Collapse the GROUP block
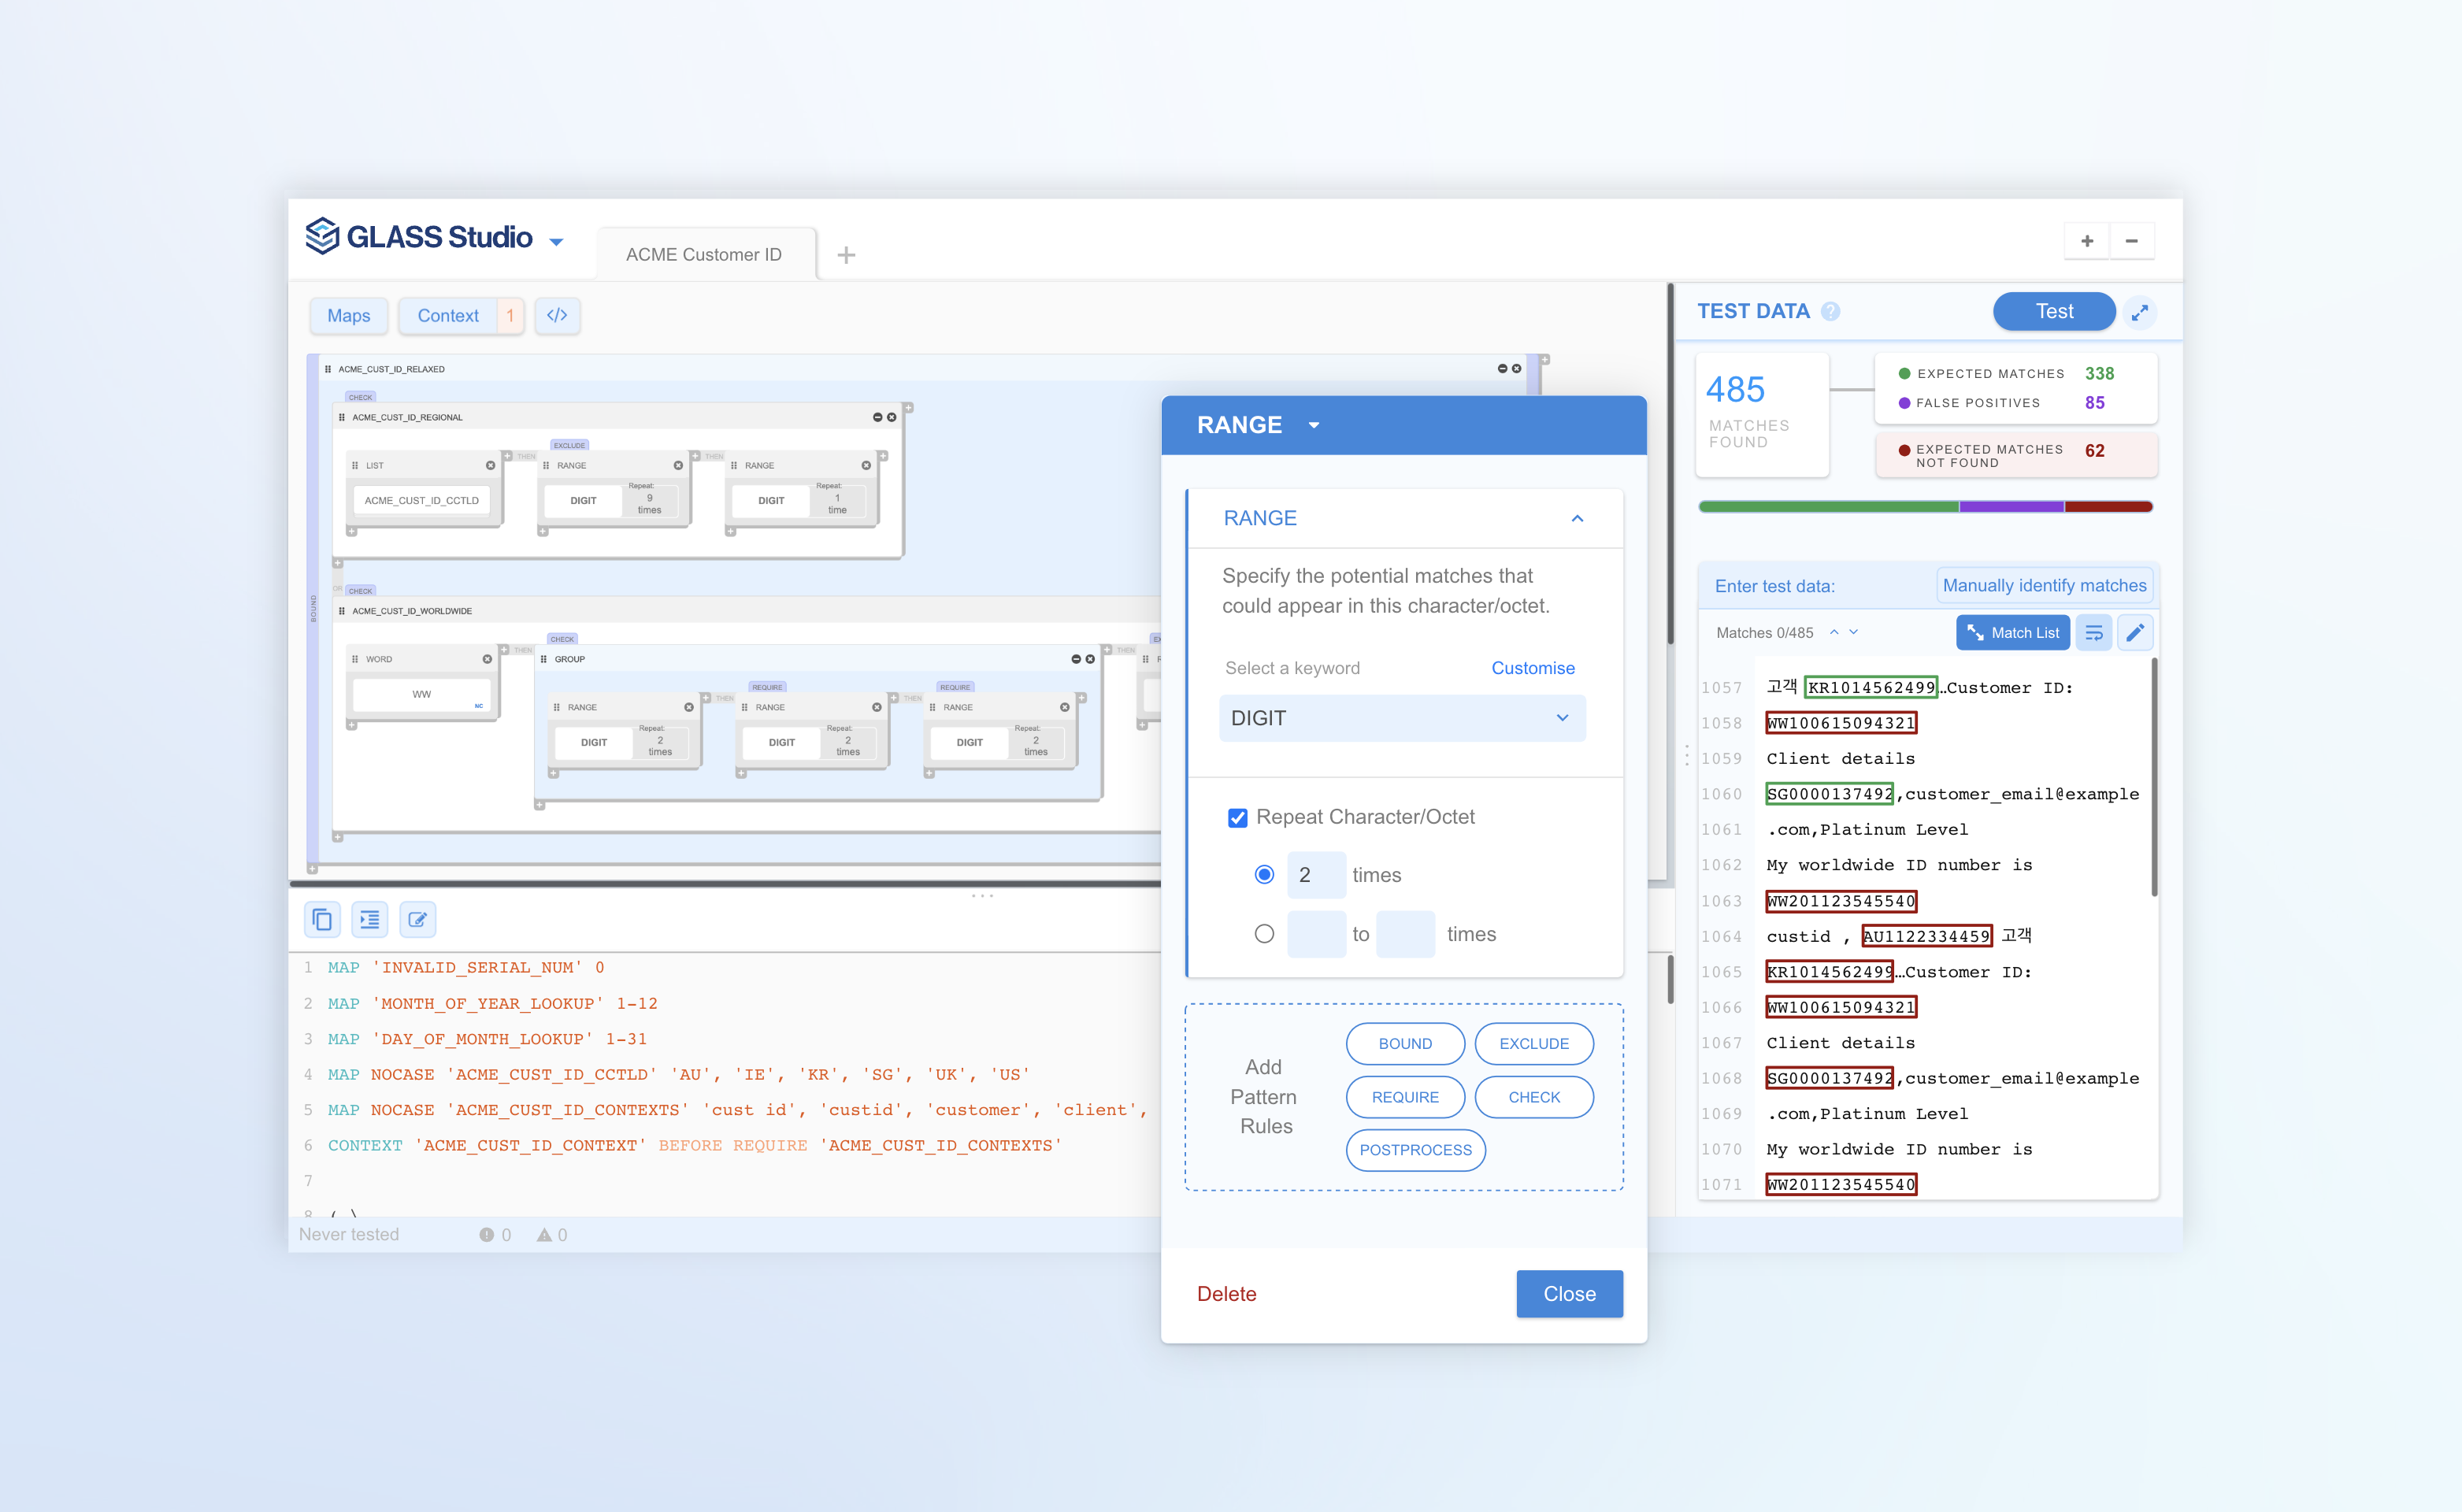This screenshot has width=2462, height=1512. [x=1076, y=659]
